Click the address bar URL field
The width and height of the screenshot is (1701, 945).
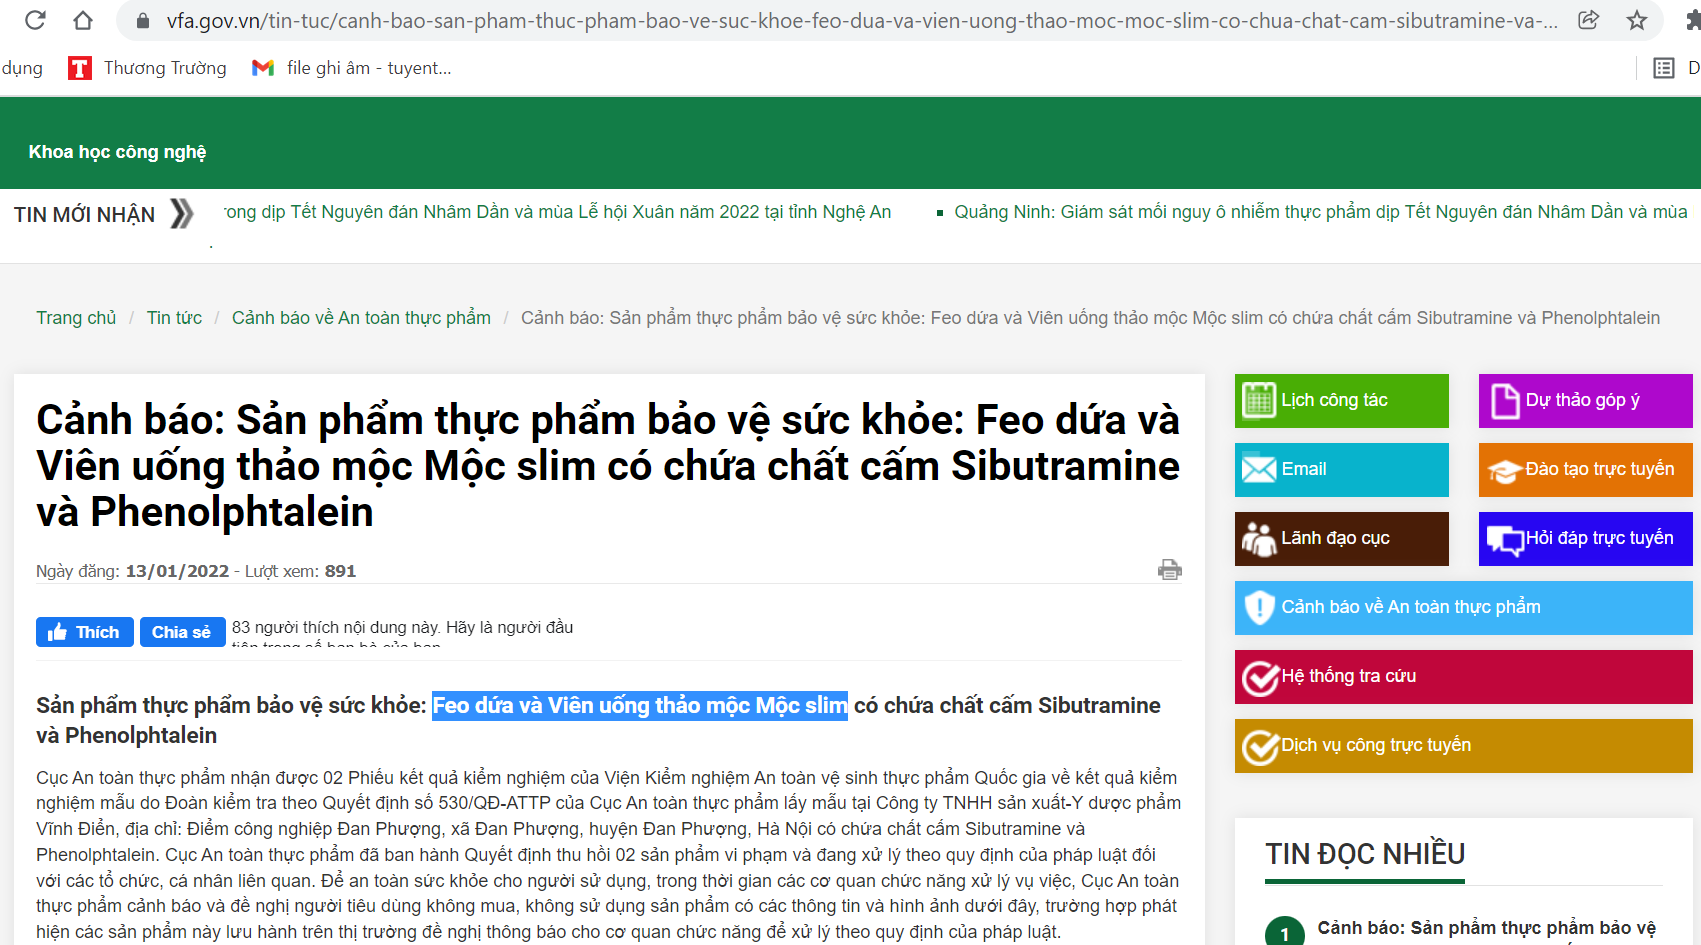tap(860, 20)
